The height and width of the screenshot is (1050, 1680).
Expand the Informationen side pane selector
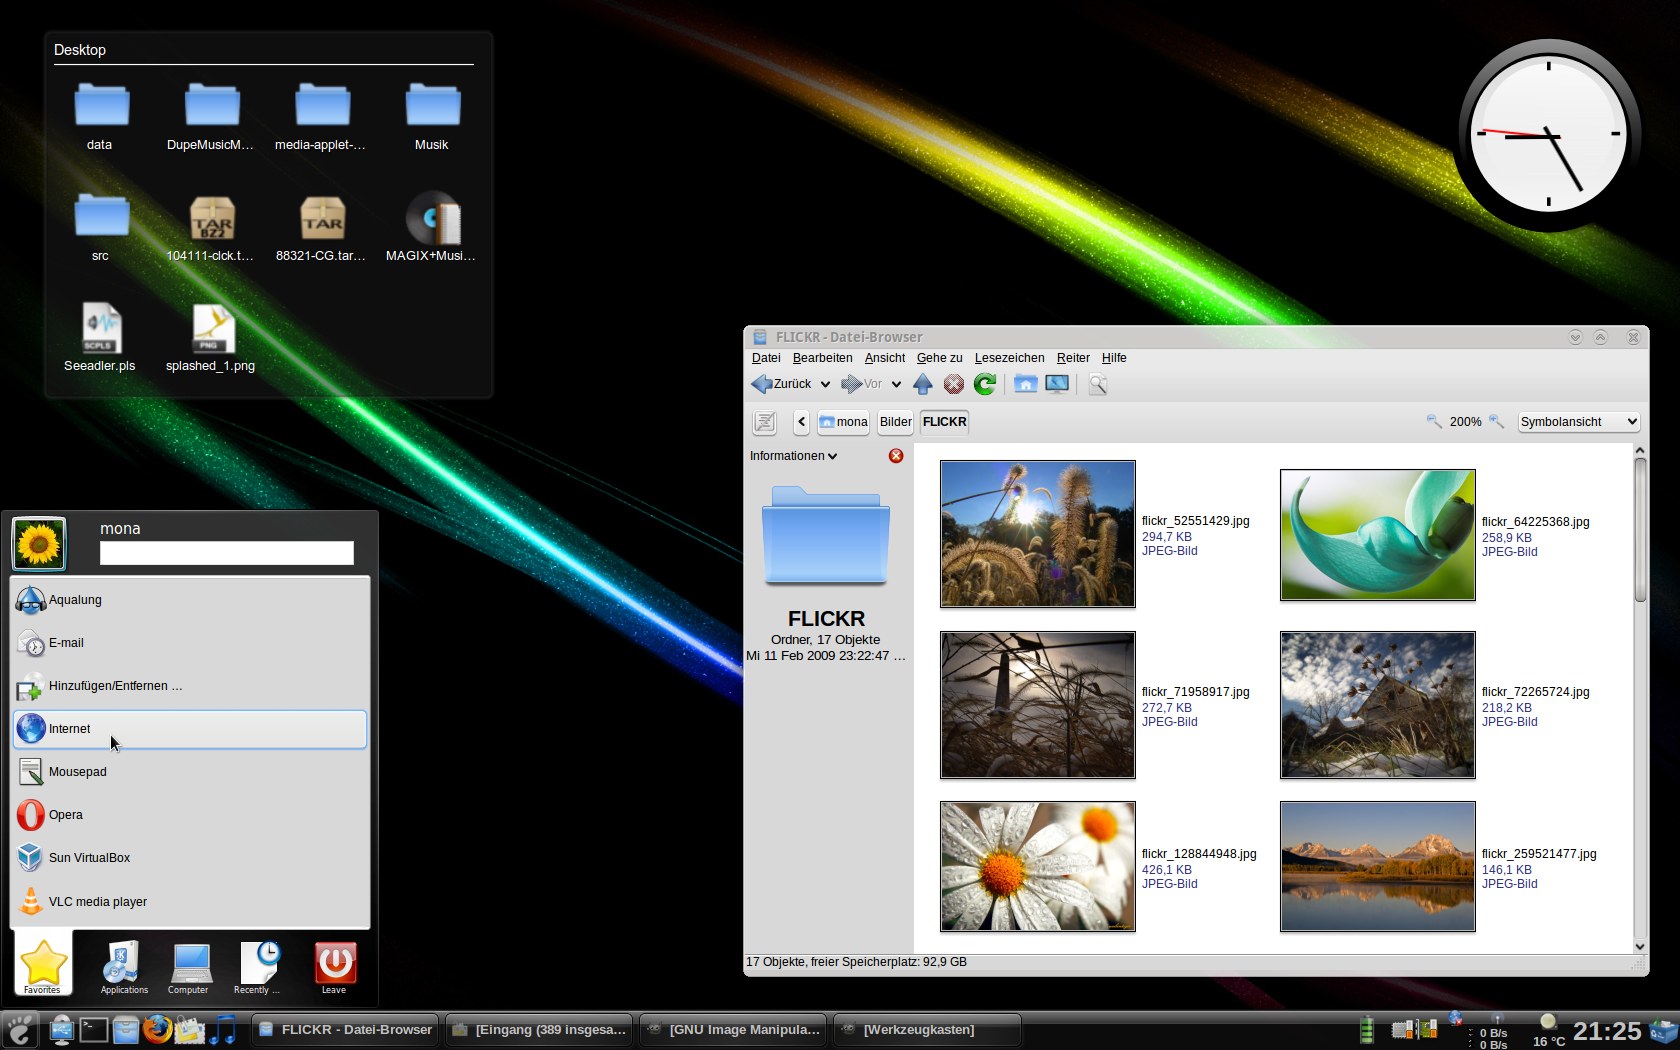pyautogui.click(x=793, y=456)
